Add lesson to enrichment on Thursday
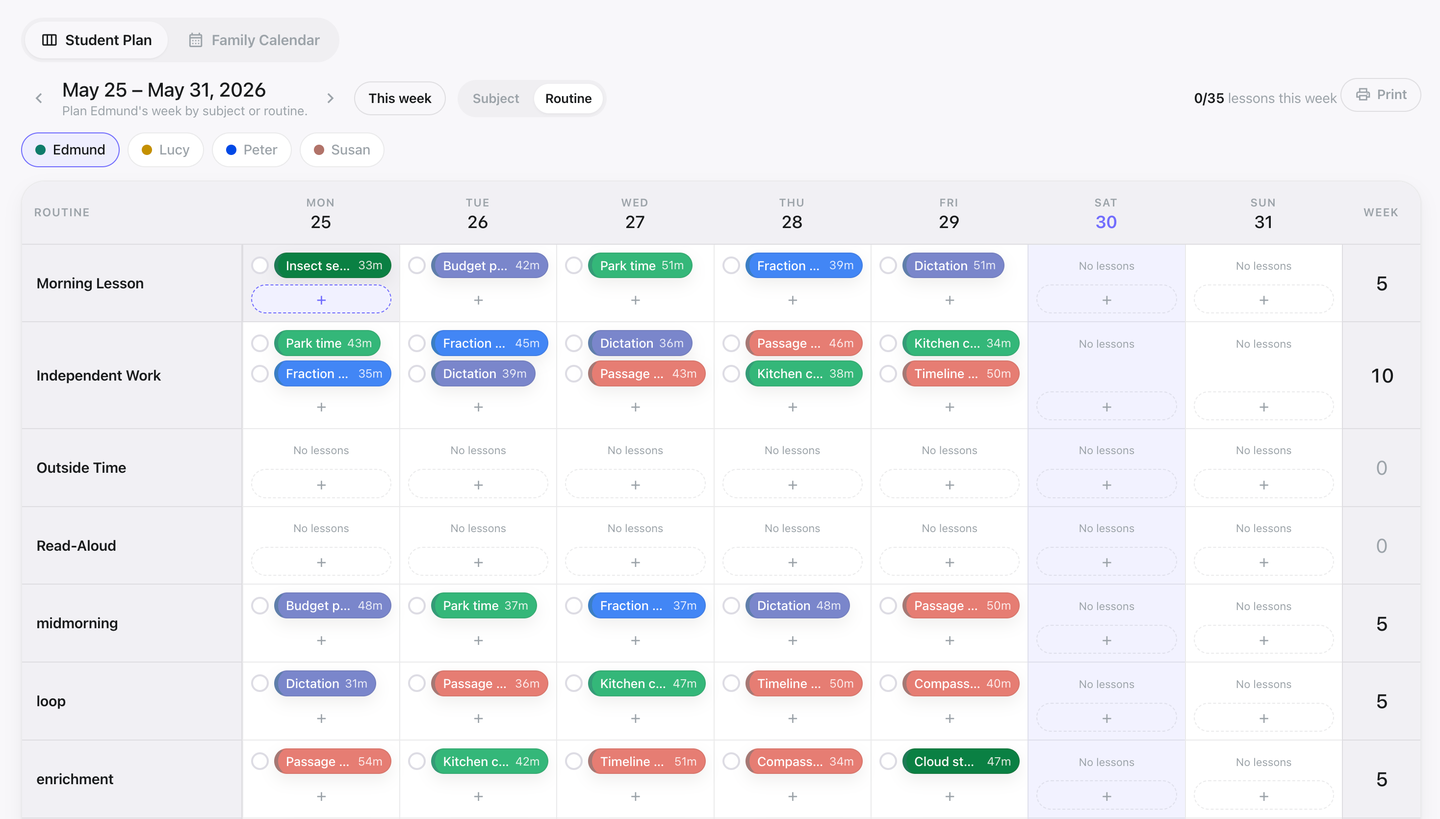1440x819 pixels. pos(792,796)
